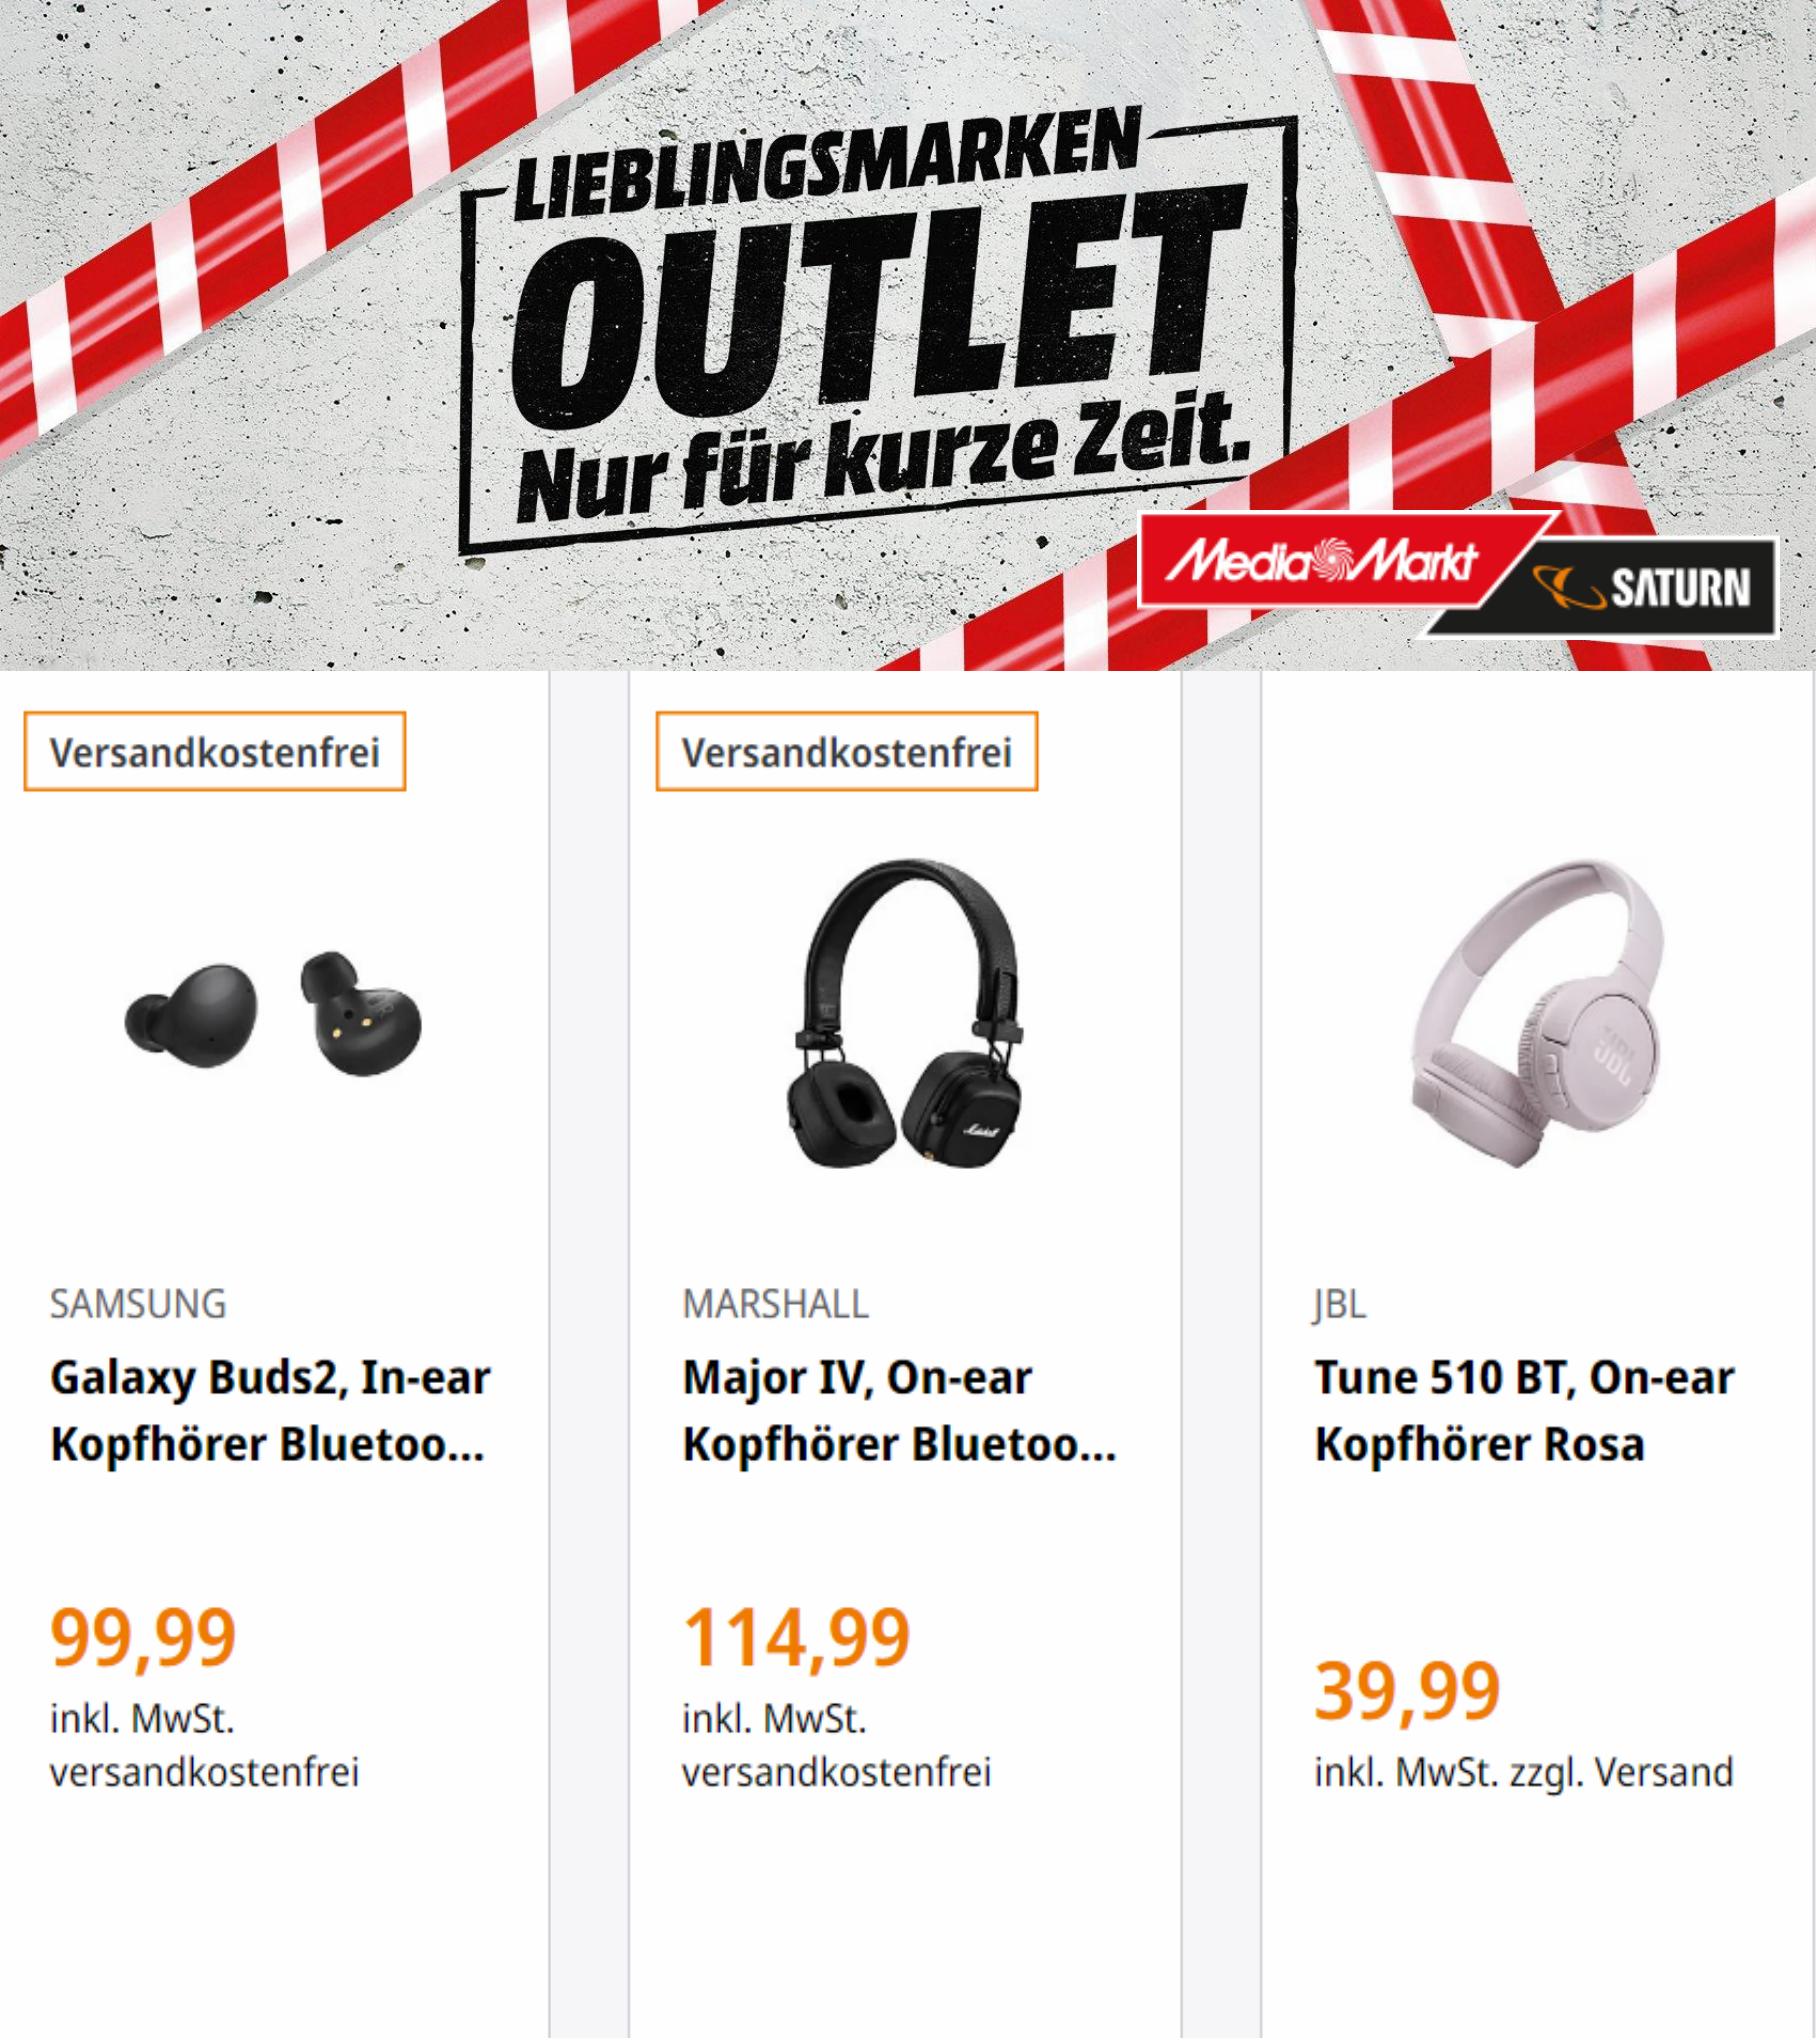Open the Lieblingsmarken Outlet banner
Viewport: 1816px width, 2040px height.
click(908, 335)
